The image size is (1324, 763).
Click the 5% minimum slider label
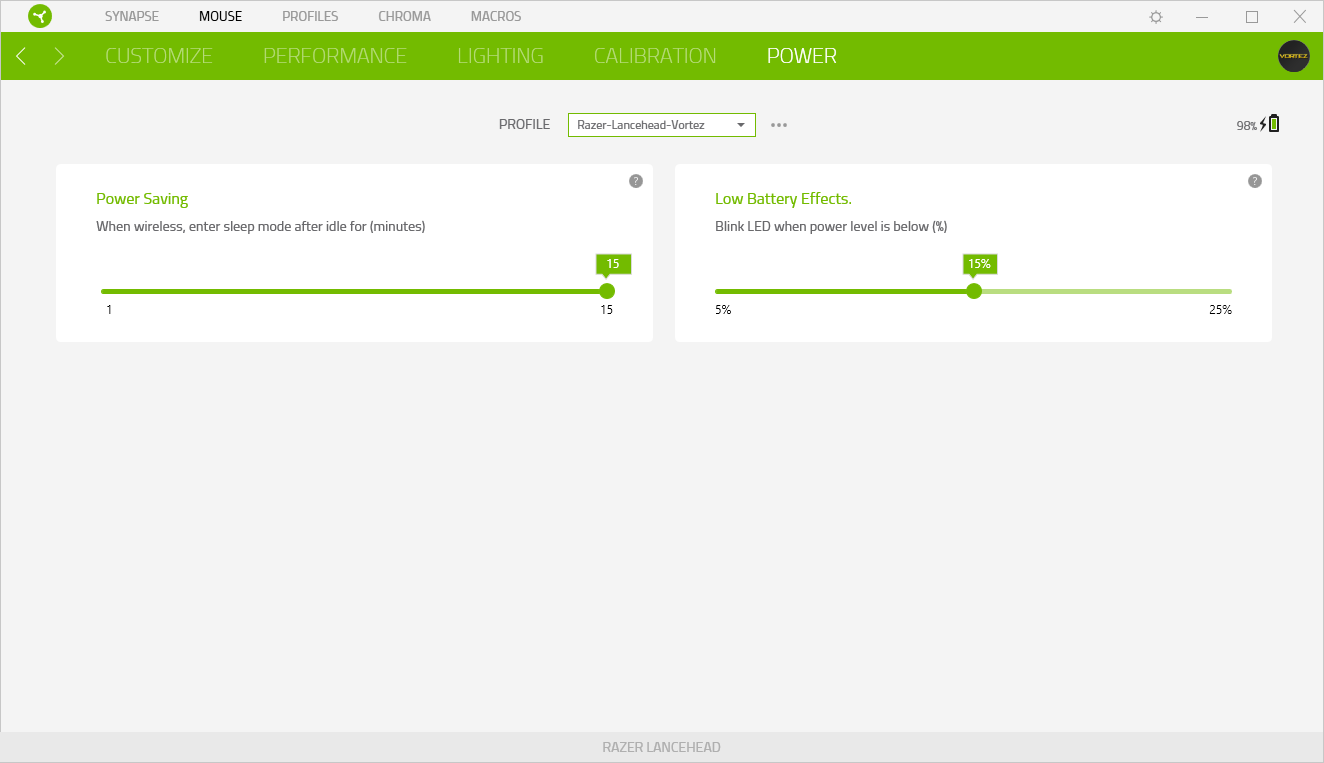[x=723, y=310]
